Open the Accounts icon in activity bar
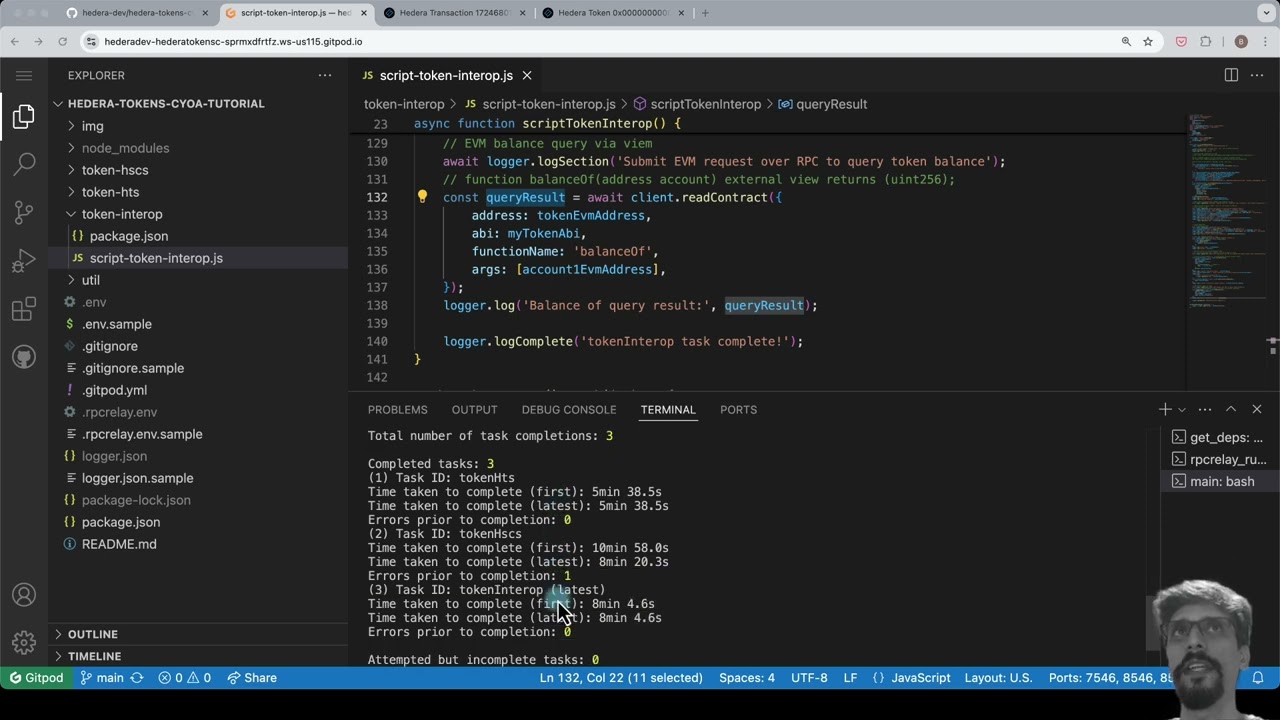1280x720 pixels. click(x=24, y=595)
